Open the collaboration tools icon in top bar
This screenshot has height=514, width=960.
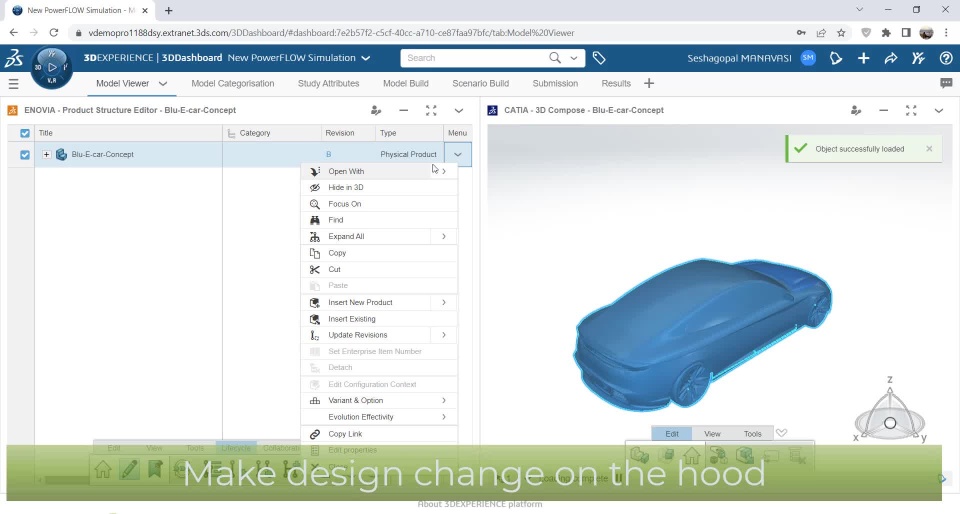[918, 58]
